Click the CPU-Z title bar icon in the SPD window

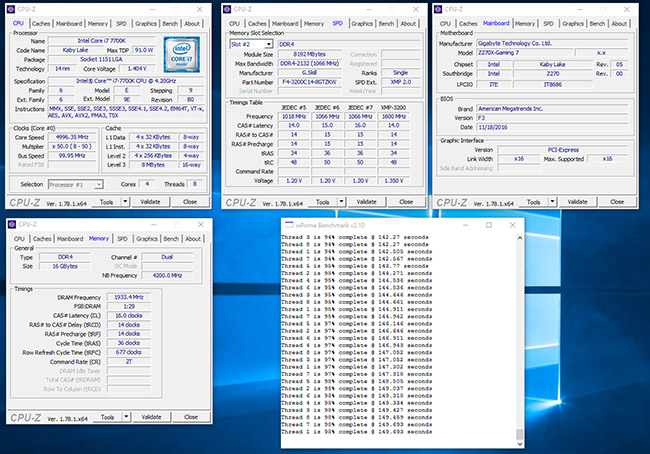tap(228, 7)
